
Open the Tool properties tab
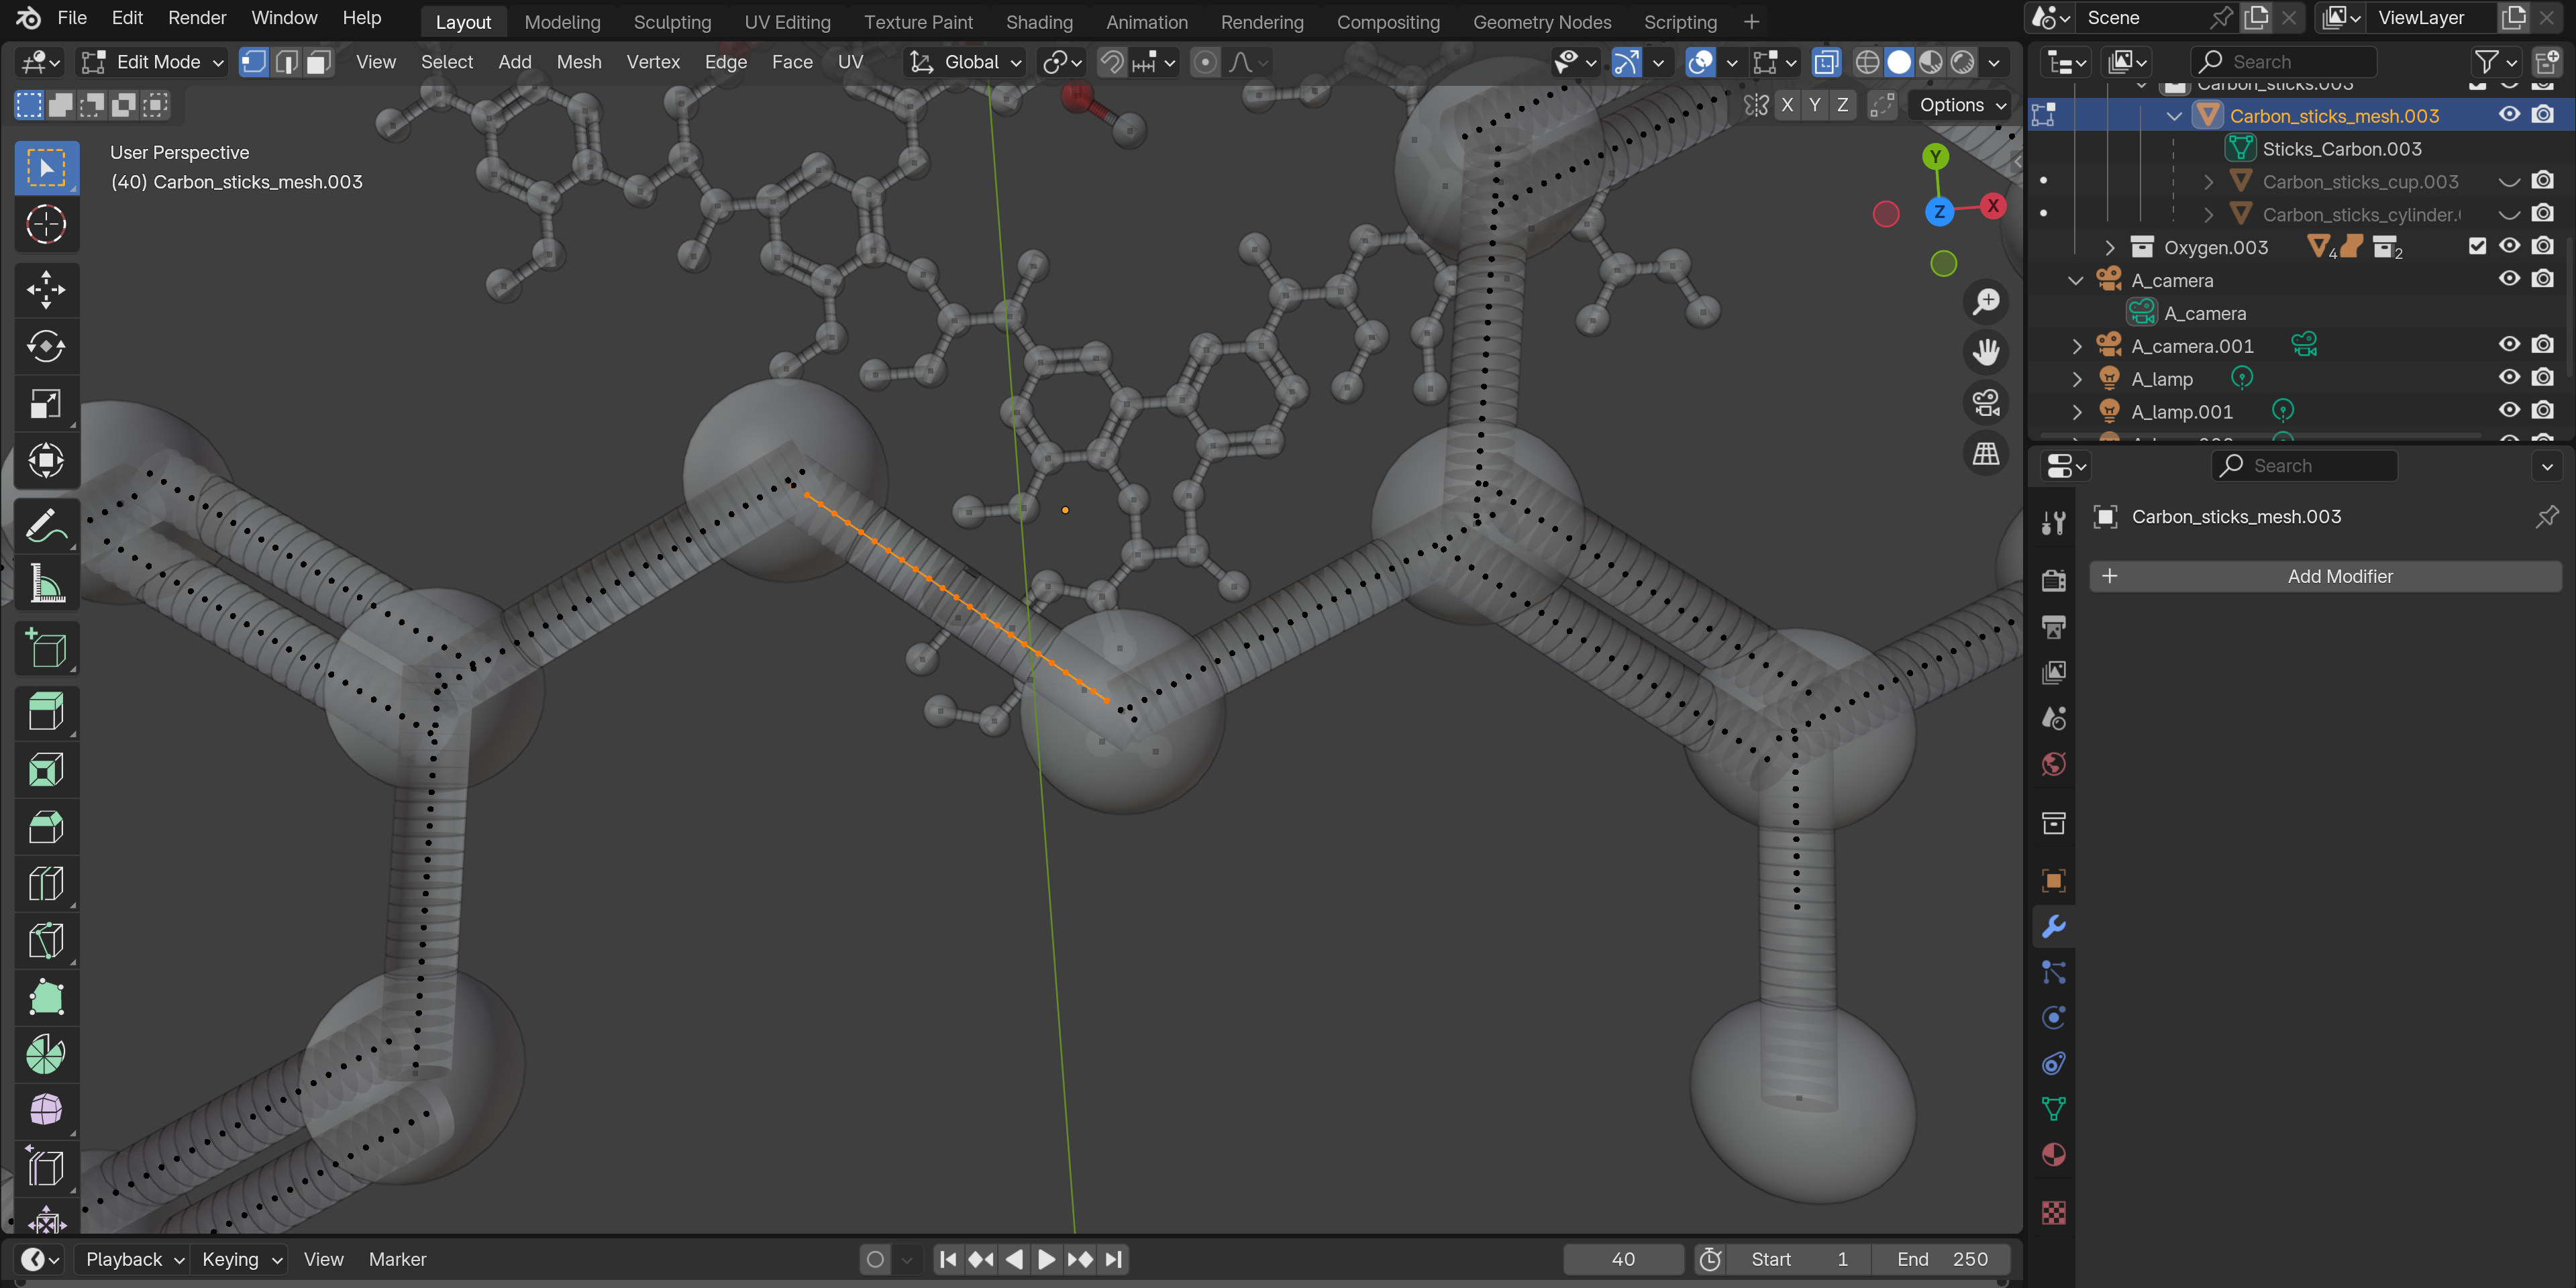pyautogui.click(x=2053, y=522)
